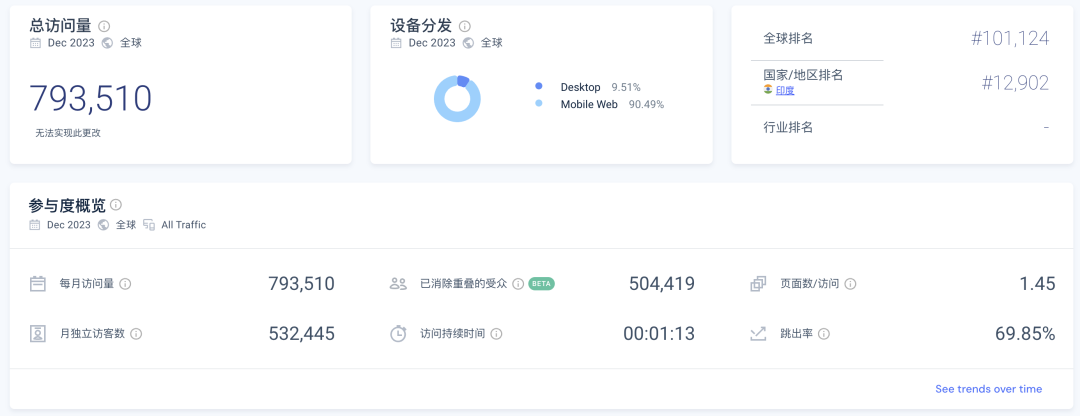The height and width of the screenshot is (416, 1080).
Task: Open the 印度 country link
Action: [x=785, y=90]
